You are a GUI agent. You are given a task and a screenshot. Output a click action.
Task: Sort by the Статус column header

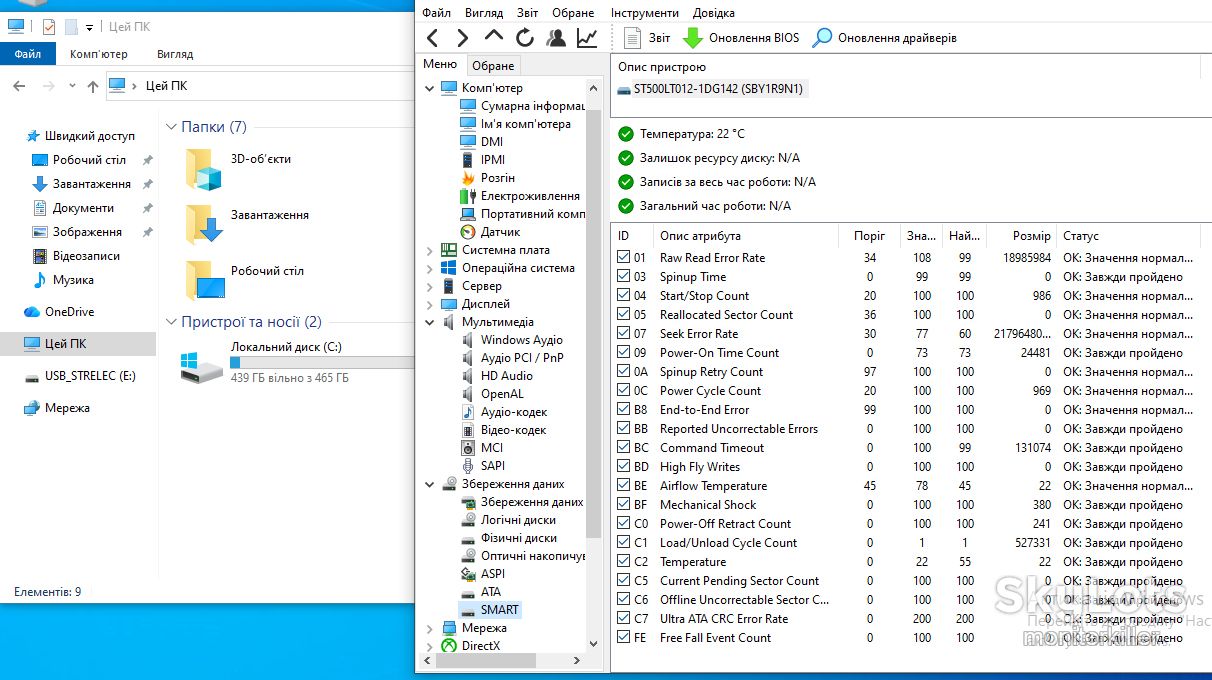tap(1127, 236)
